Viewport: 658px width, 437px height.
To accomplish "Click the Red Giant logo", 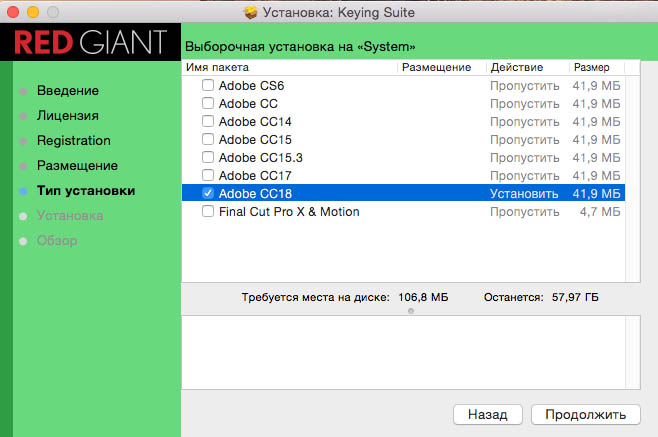I will click(90, 42).
